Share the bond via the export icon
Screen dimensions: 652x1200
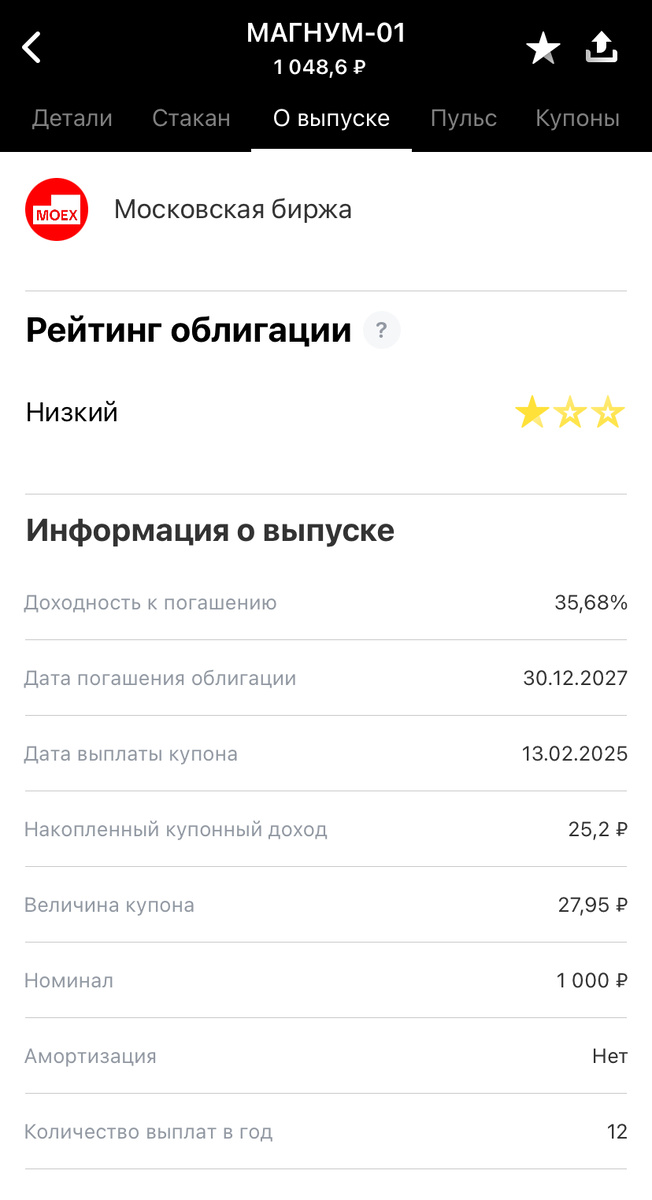click(601, 46)
